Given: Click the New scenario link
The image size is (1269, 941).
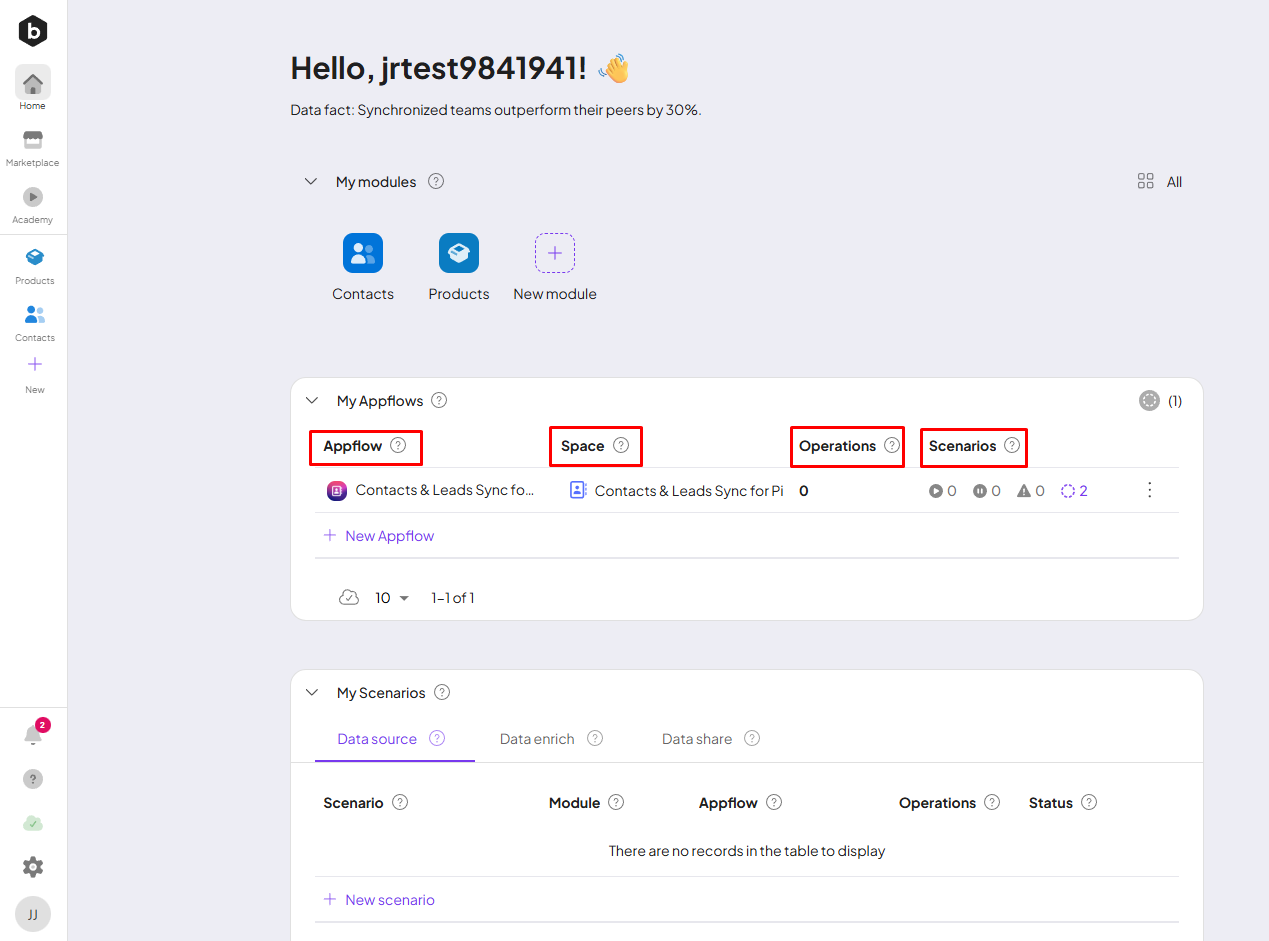Looking at the screenshot, I should [389, 900].
